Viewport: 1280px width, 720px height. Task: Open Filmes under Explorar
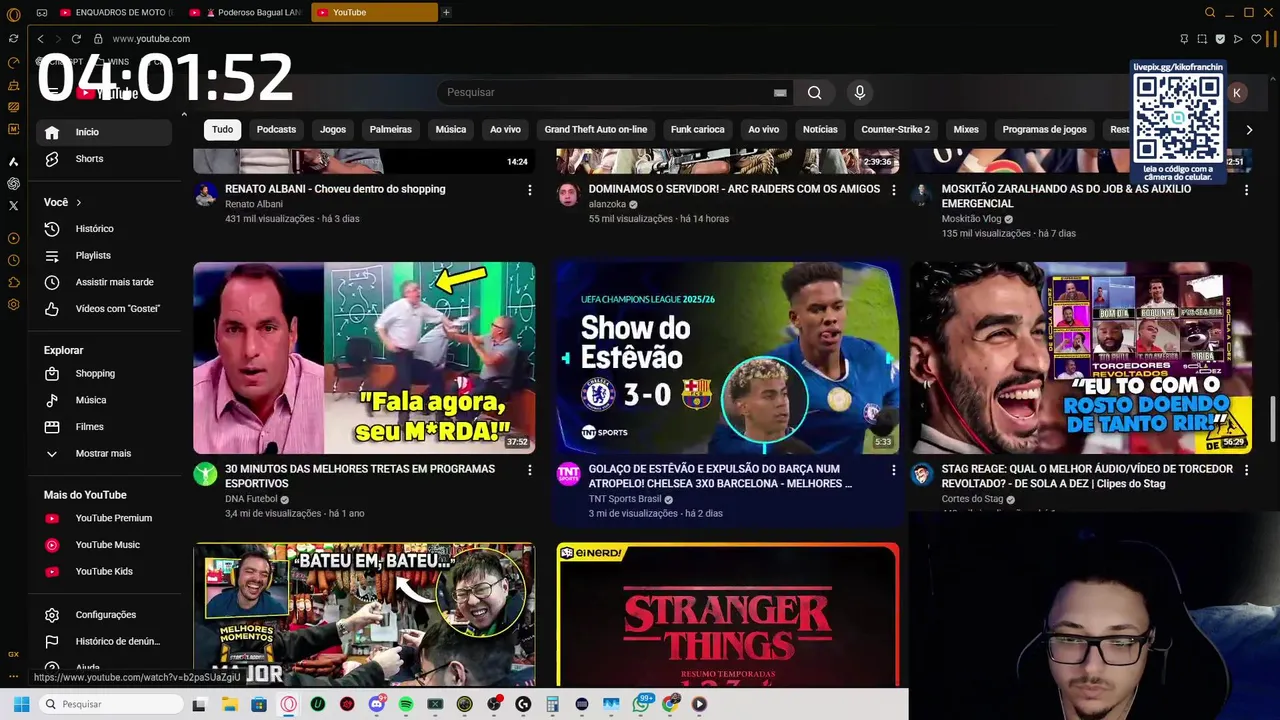coord(106,427)
